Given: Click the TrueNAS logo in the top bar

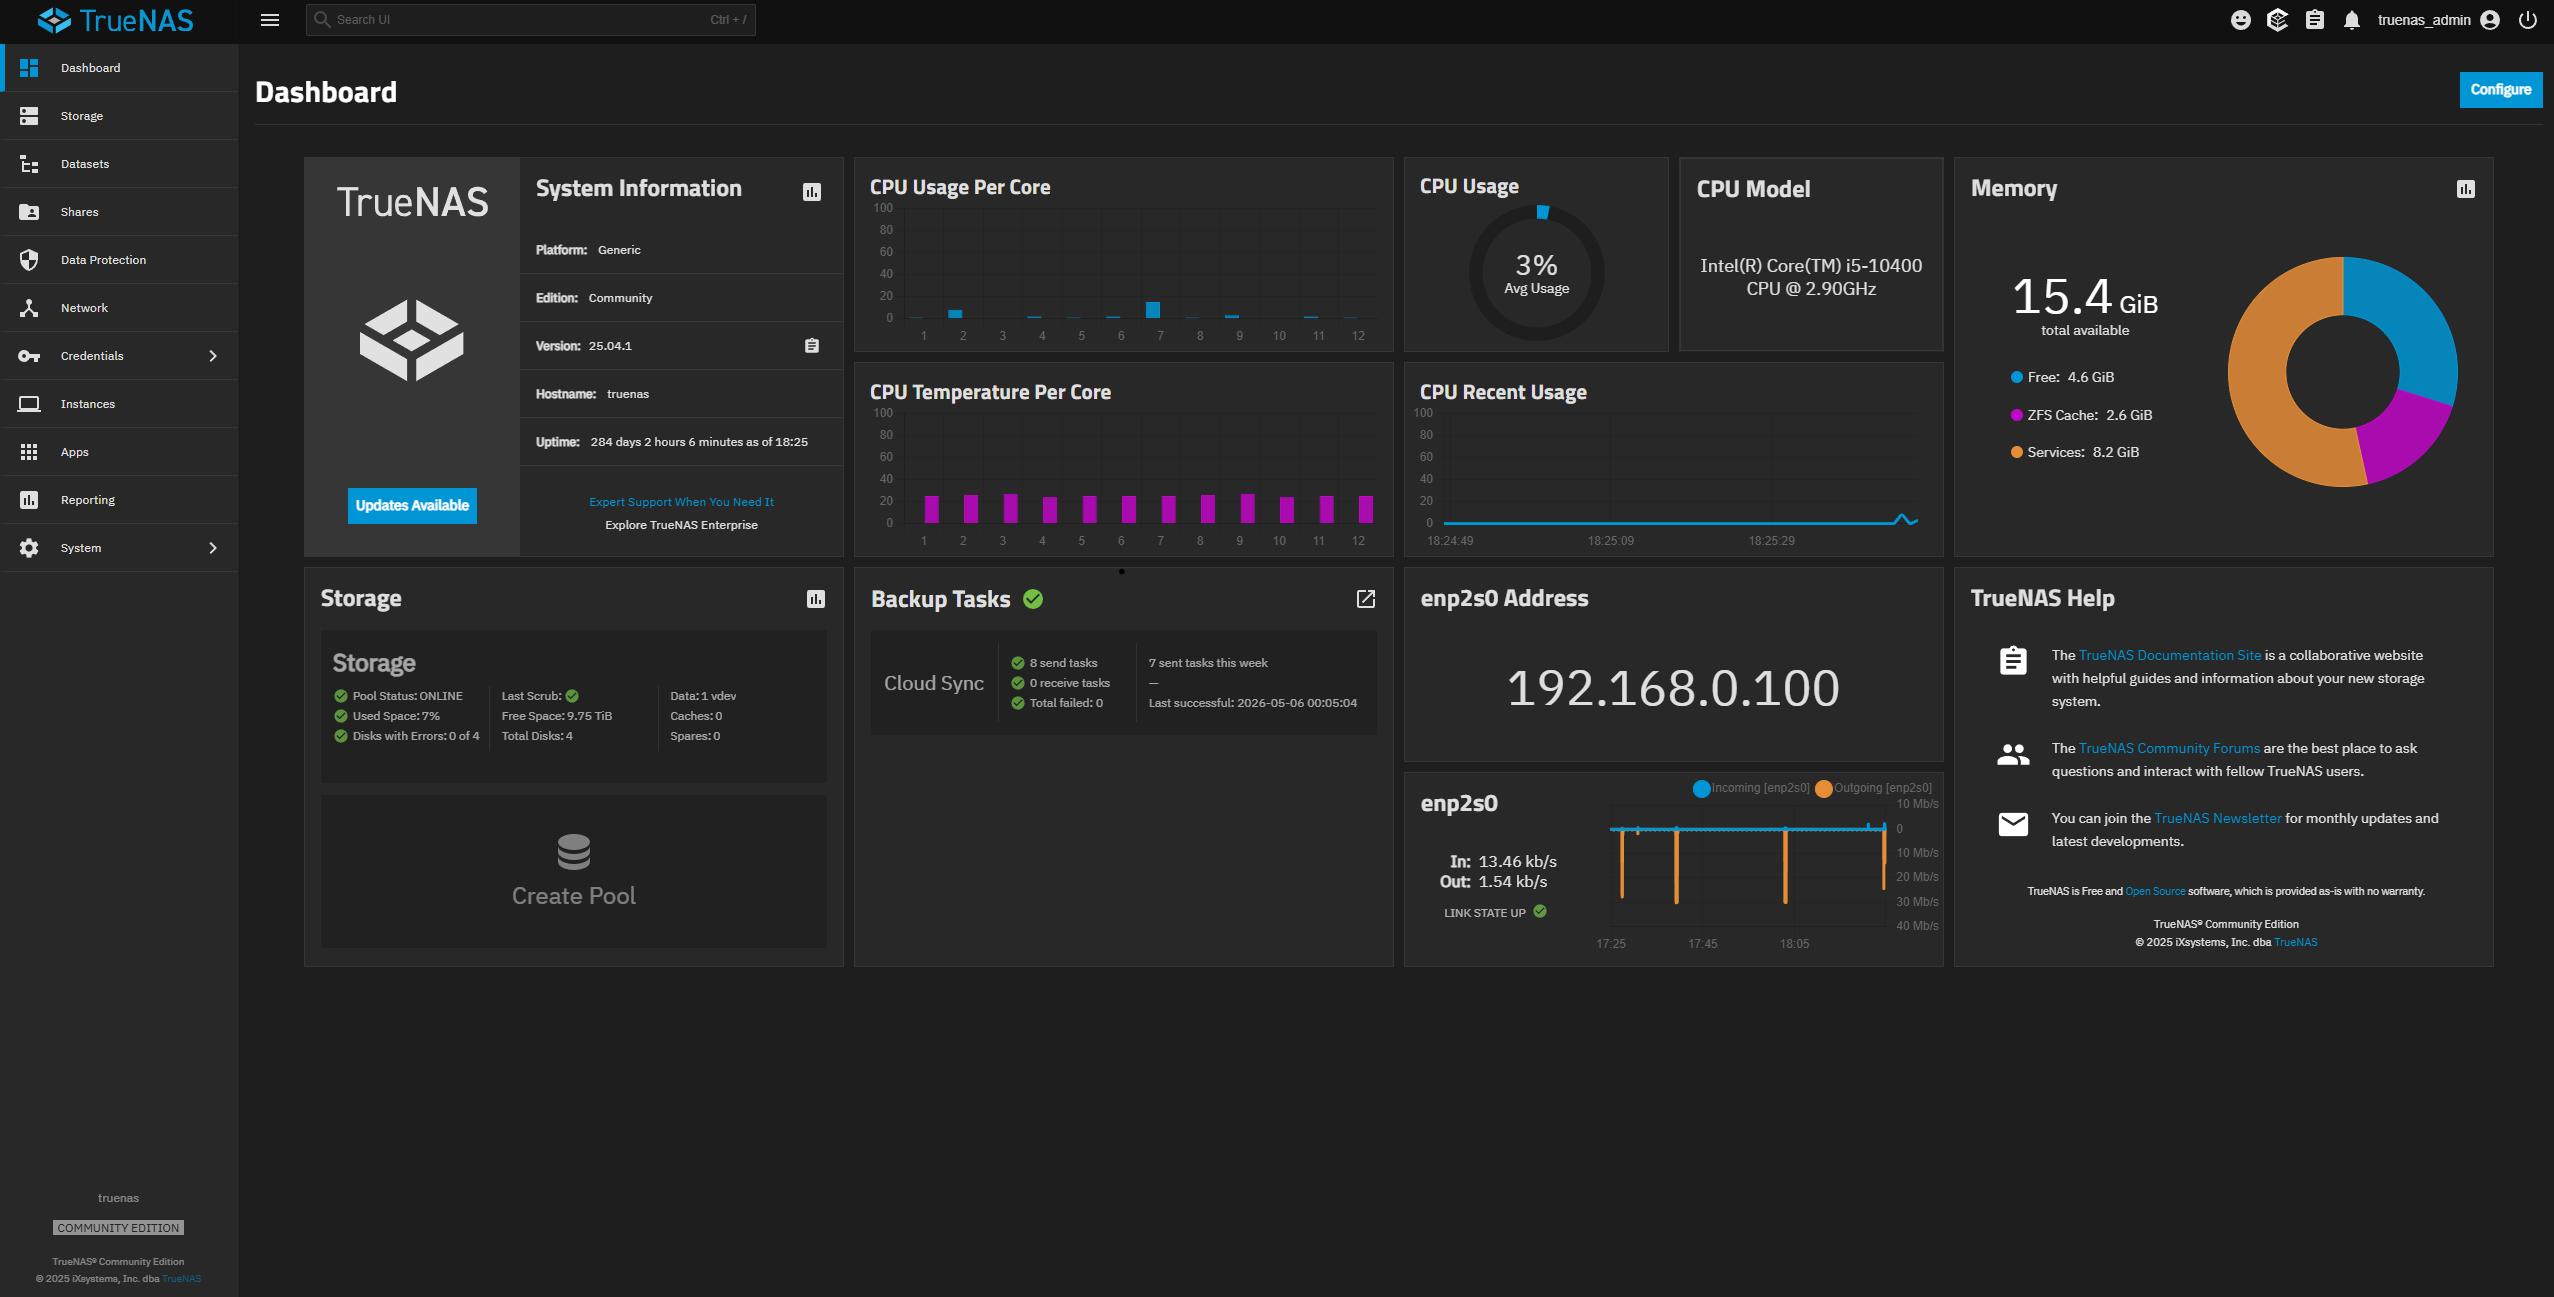Looking at the screenshot, I should (x=116, y=20).
